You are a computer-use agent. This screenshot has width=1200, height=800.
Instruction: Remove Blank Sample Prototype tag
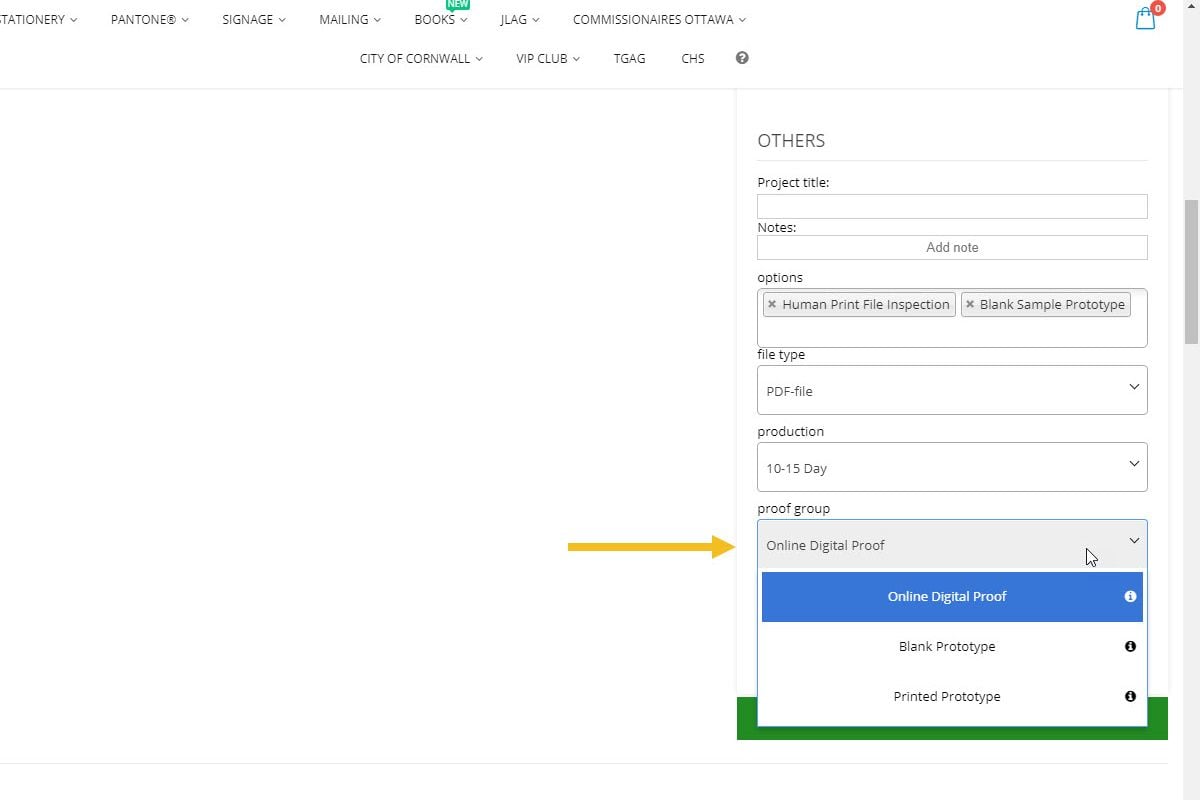(x=970, y=304)
